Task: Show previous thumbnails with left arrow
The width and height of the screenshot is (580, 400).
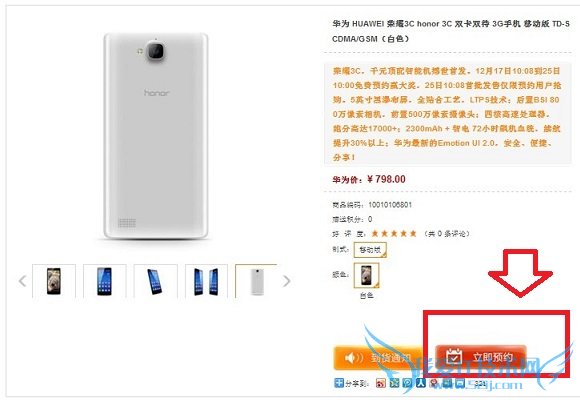Action: point(23,281)
